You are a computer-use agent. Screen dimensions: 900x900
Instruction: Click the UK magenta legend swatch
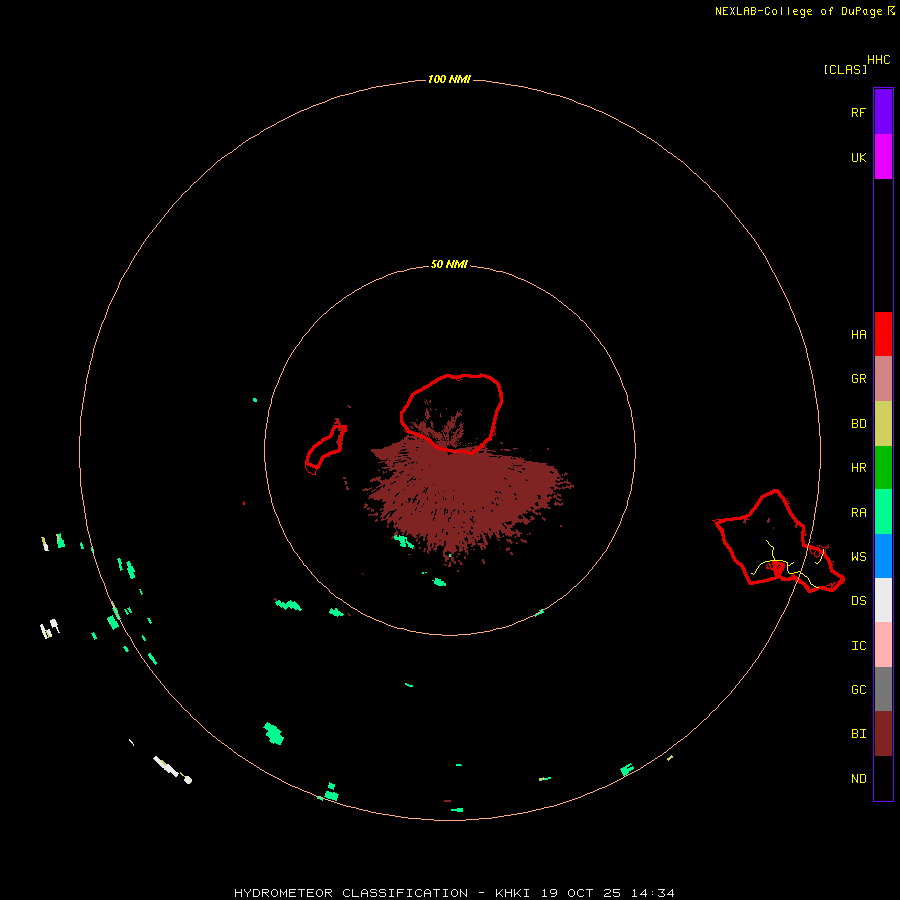[x=883, y=156]
